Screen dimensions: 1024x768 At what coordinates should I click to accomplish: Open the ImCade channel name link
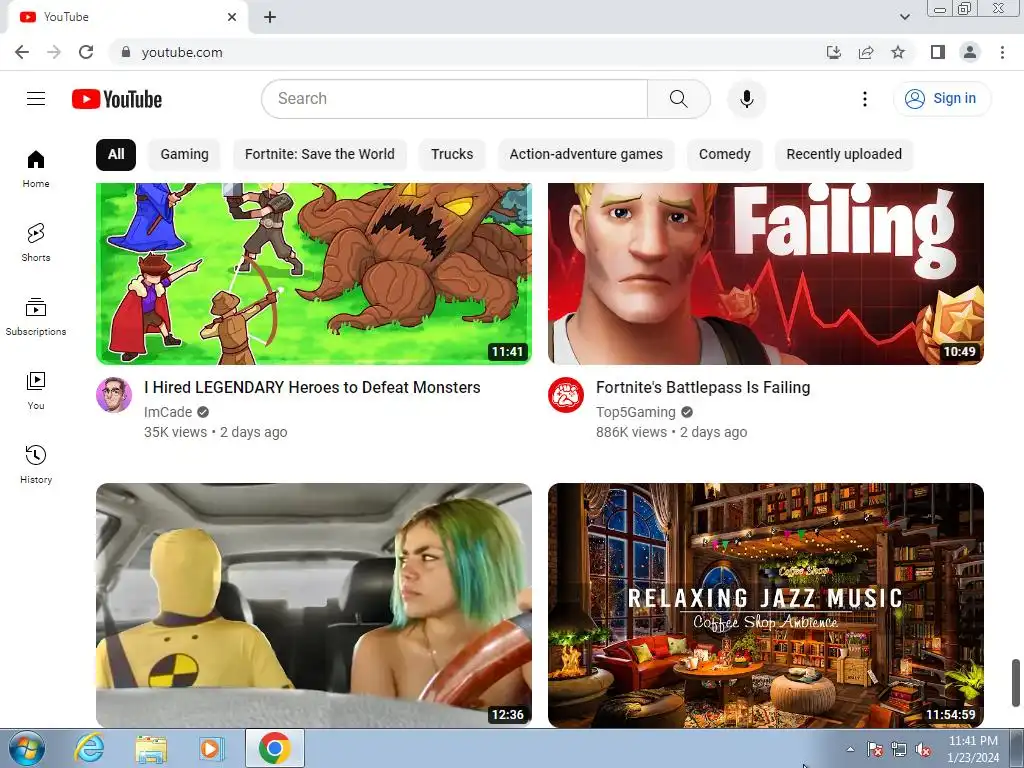coord(168,412)
